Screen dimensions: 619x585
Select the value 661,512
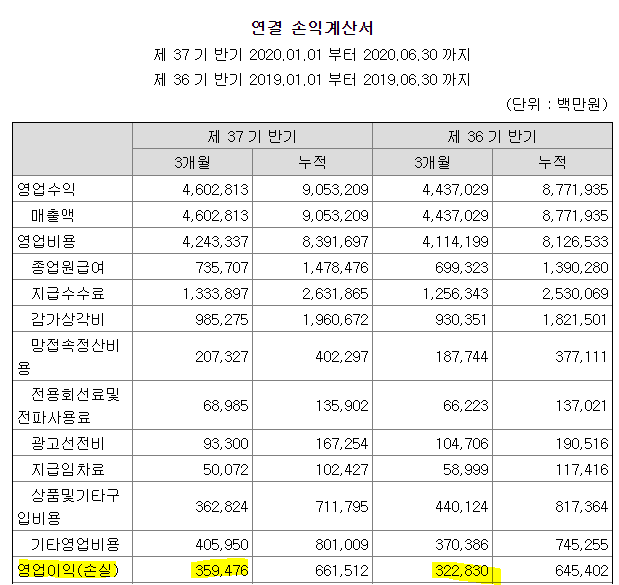(x=342, y=570)
